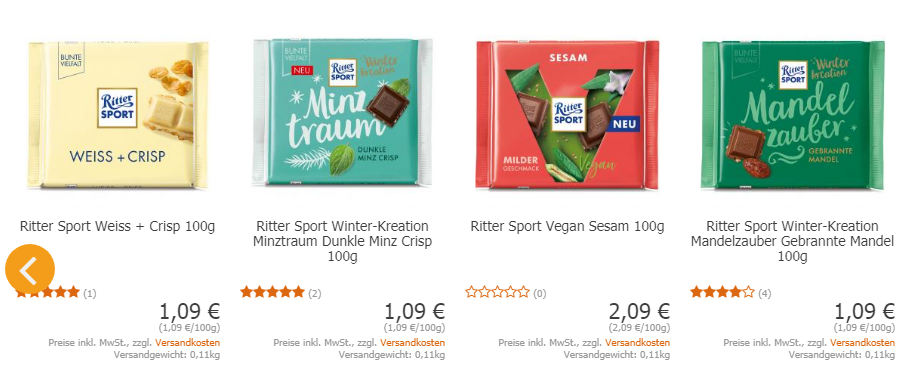Click five-star rating under Minztraum product
910x365 pixels.
click(272, 292)
